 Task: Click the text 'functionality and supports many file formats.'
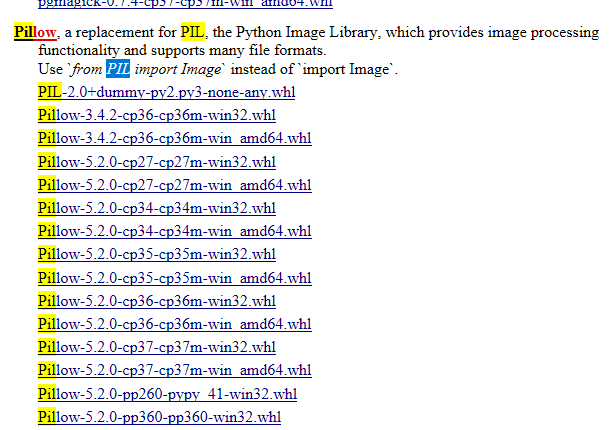coord(182,50)
